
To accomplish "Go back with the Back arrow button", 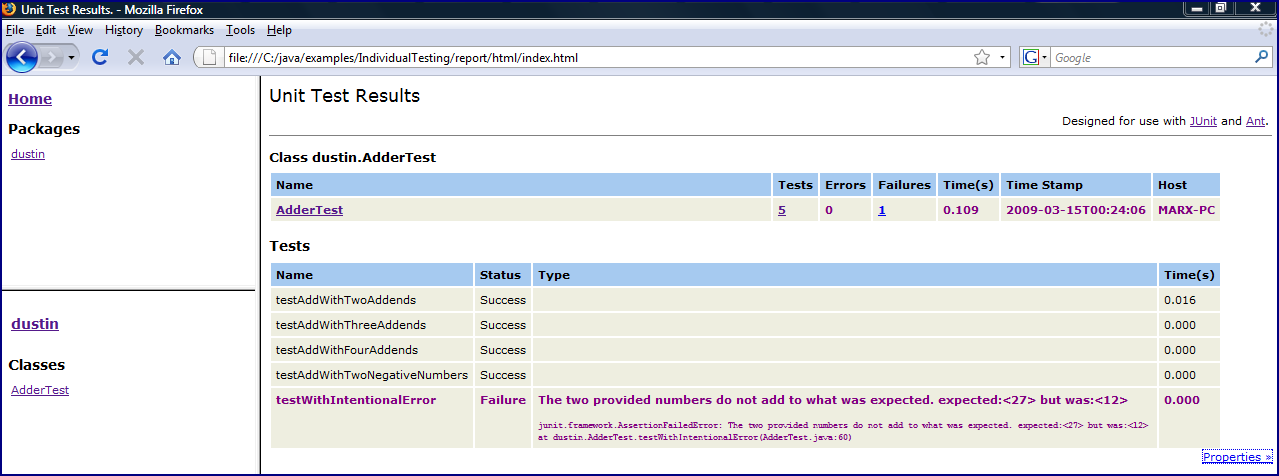I will click(22, 58).
